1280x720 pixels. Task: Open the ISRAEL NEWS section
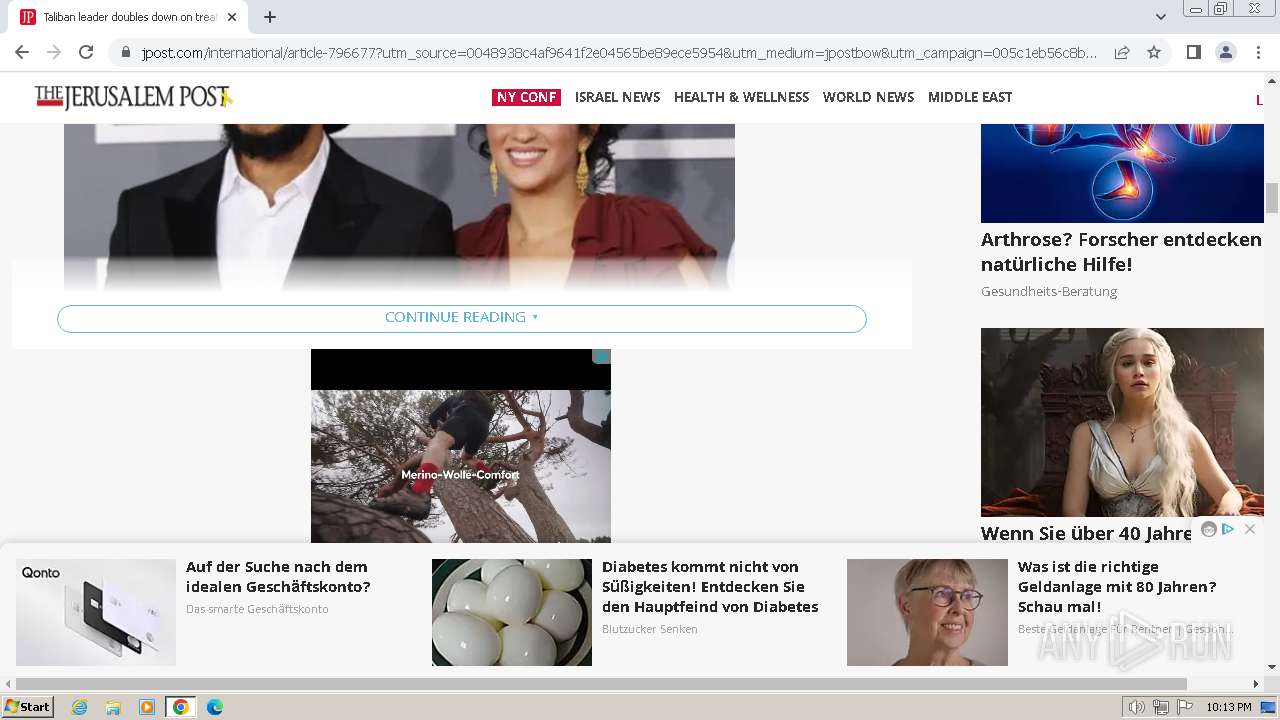coord(617,97)
